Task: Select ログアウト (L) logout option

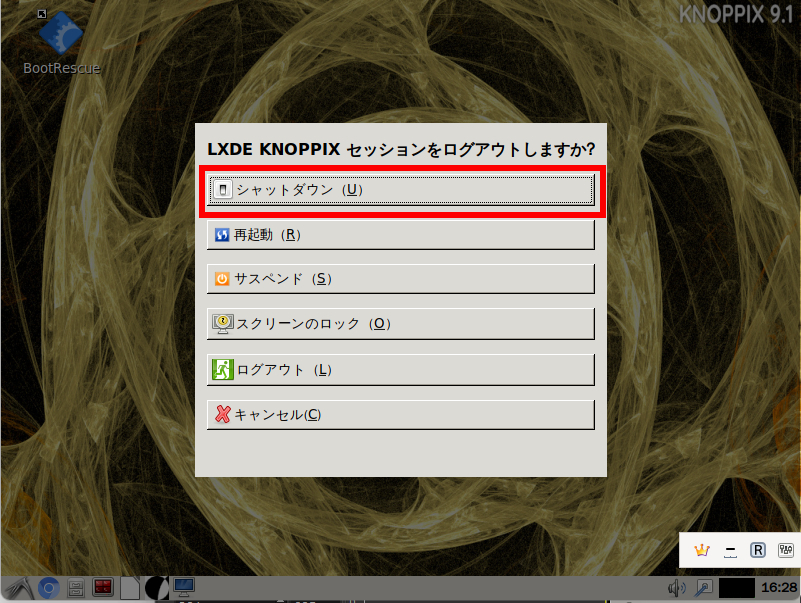Action: click(x=400, y=369)
